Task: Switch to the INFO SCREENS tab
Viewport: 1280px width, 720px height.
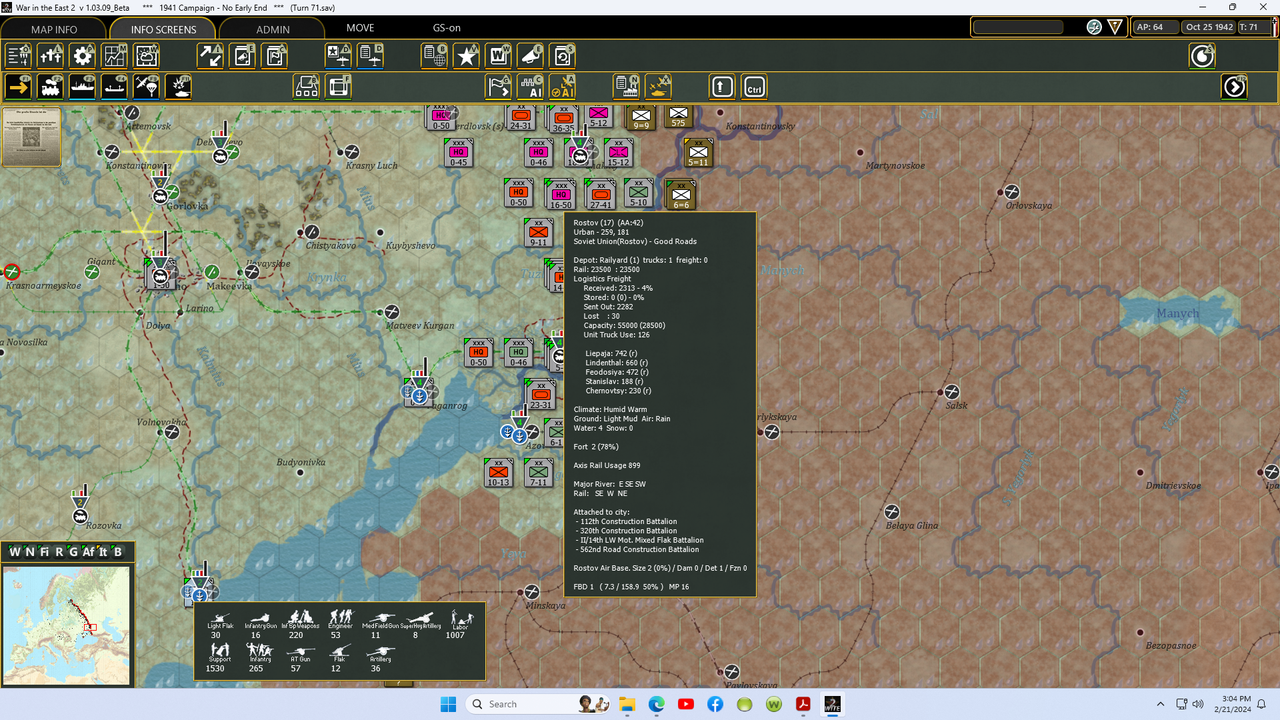Action: pos(163,29)
